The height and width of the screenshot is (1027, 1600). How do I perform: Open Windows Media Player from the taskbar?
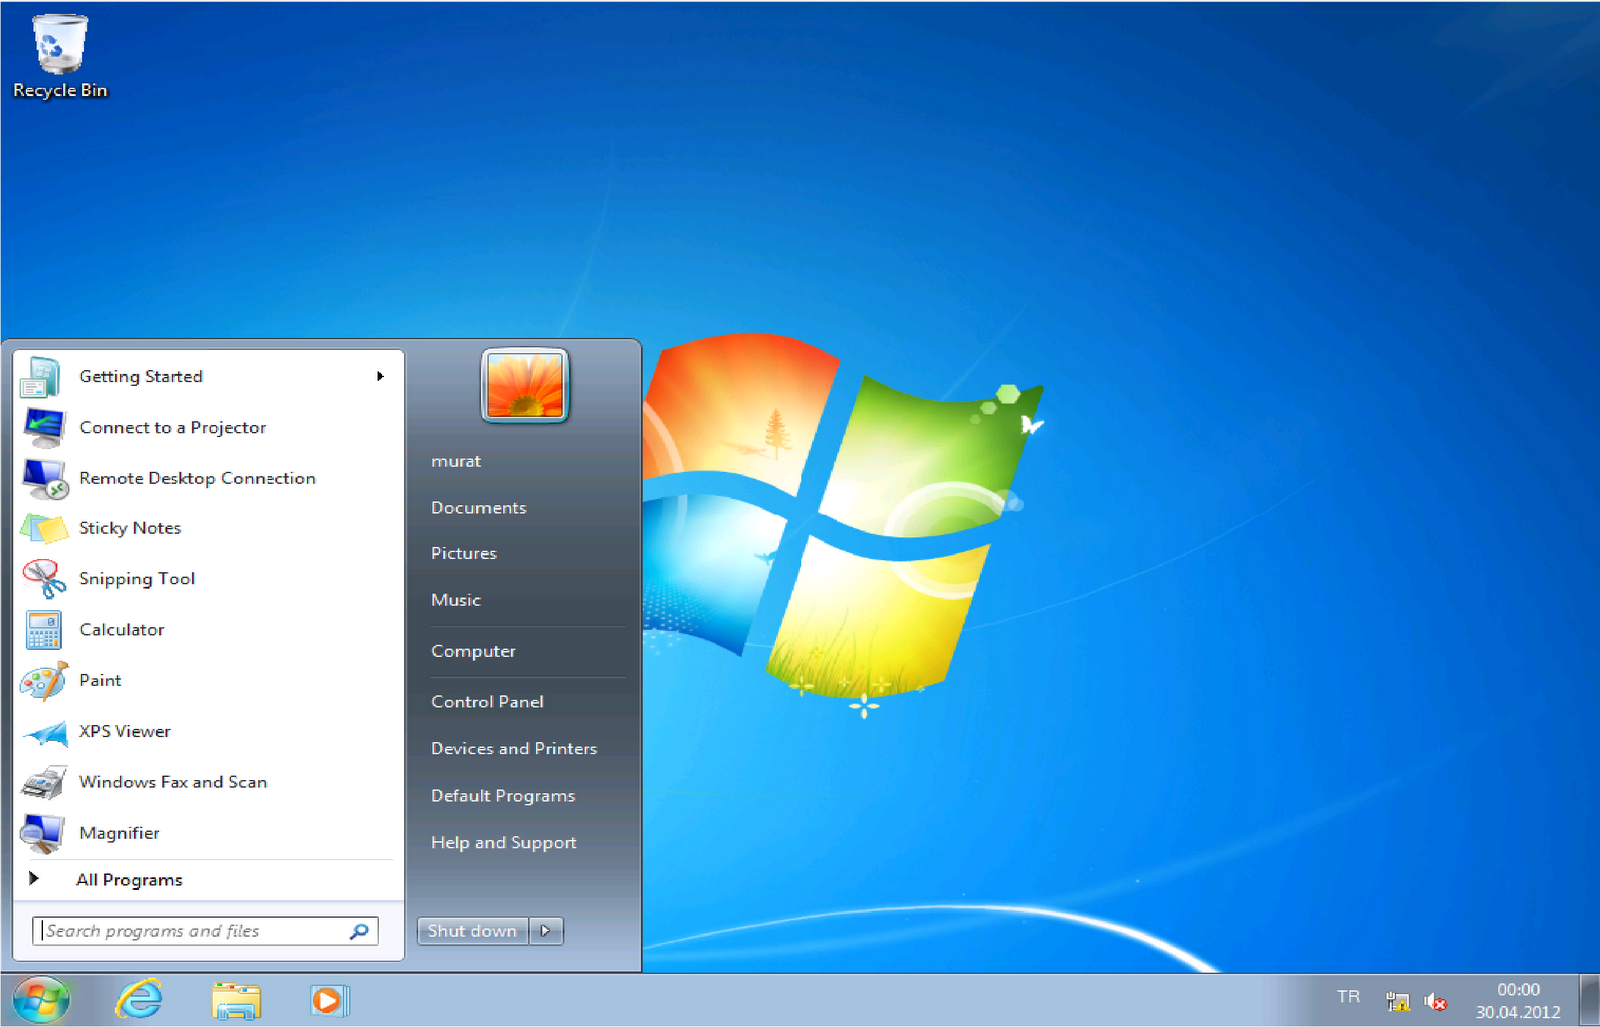pyautogui.click(x=329, y=1000)
